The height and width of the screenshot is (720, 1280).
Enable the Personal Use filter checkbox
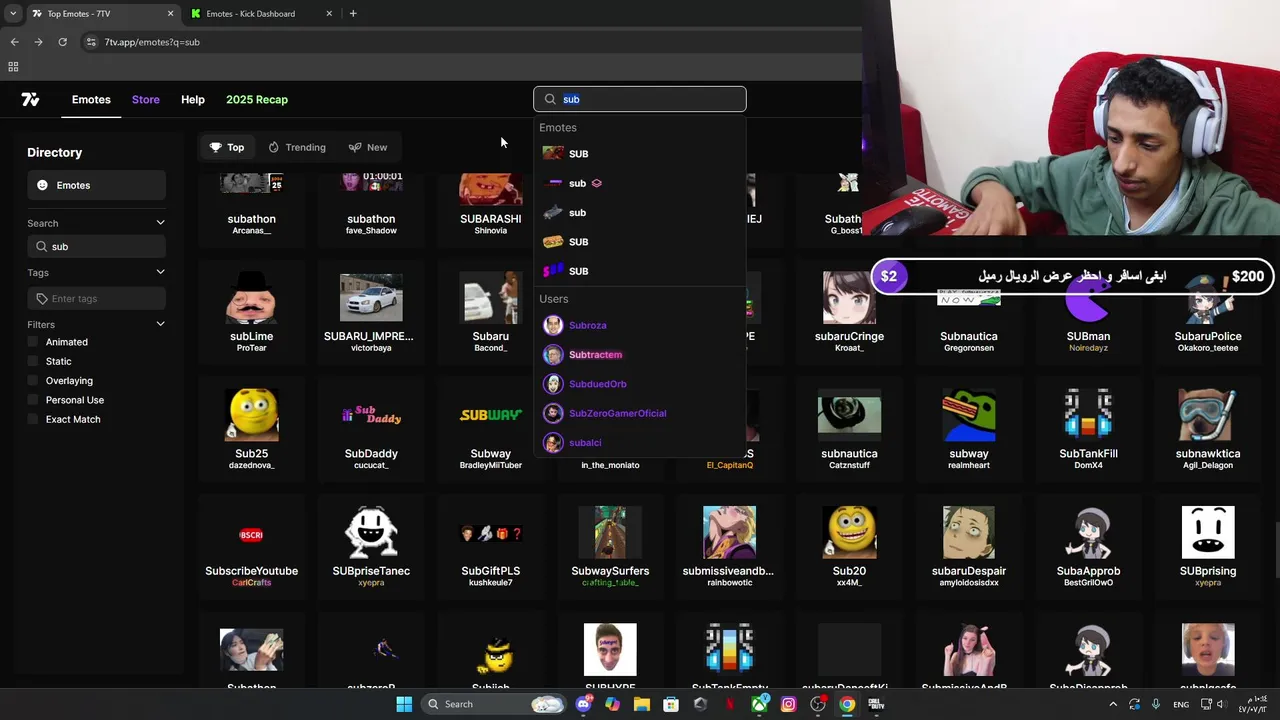33,400
